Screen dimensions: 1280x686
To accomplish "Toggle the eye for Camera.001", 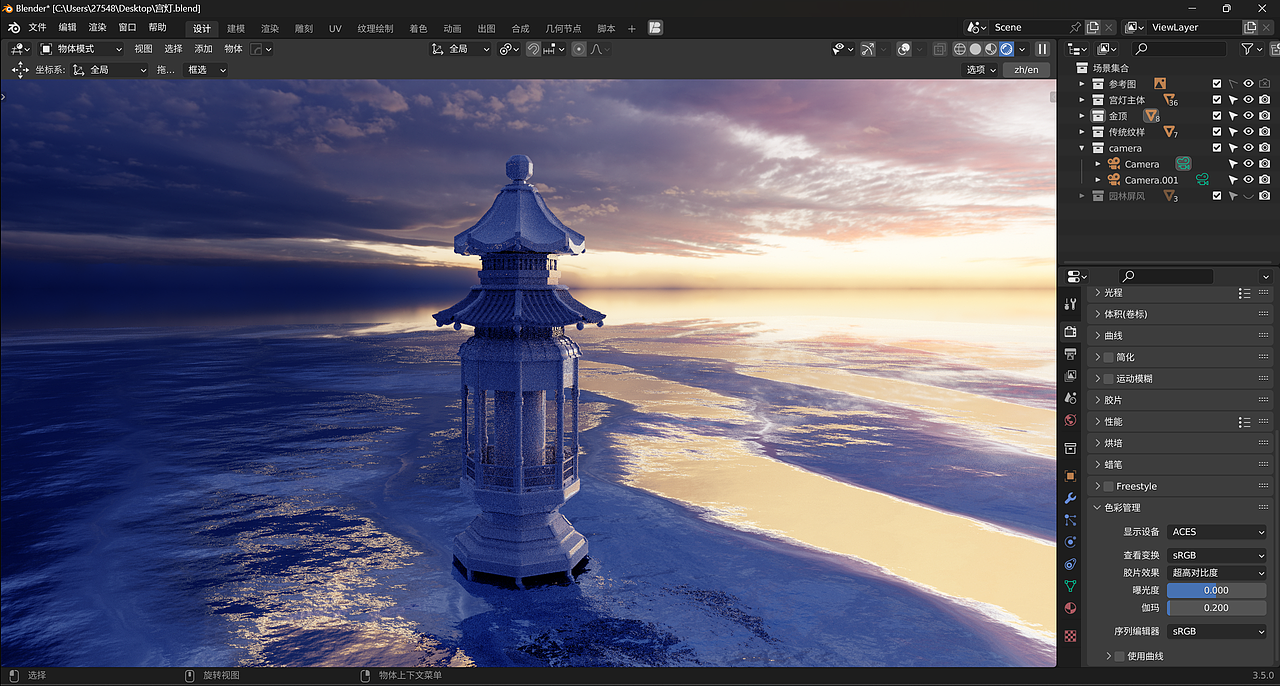I will coord(1248,180).
